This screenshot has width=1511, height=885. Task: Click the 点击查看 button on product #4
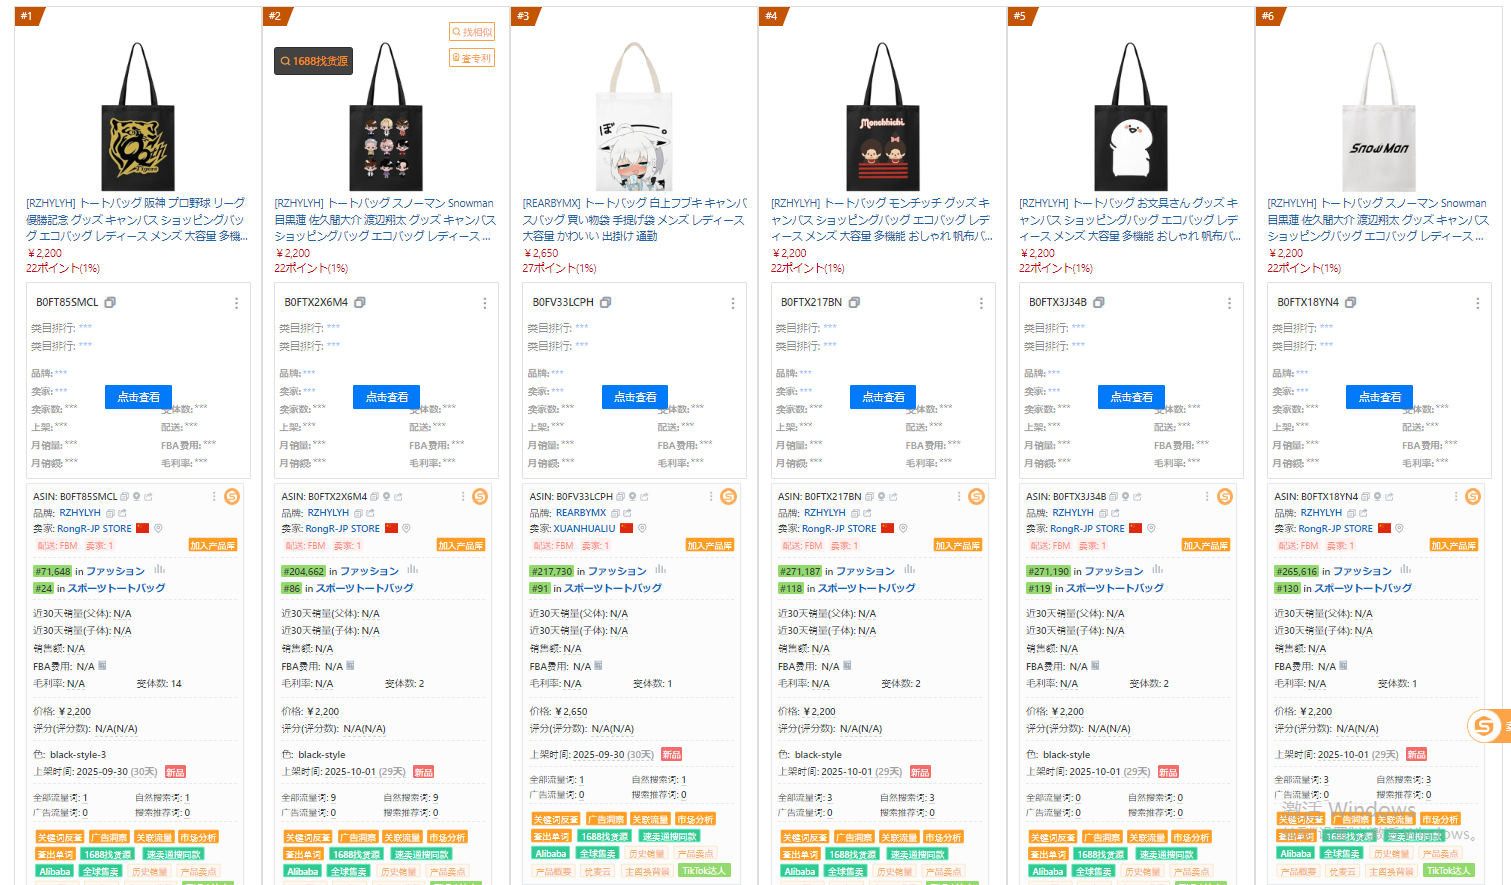point(884,397)
